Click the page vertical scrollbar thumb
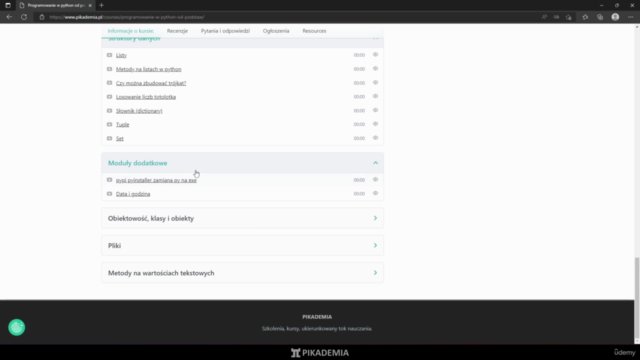The width and height of the screenshot is (640, 360). click(637, 298)
